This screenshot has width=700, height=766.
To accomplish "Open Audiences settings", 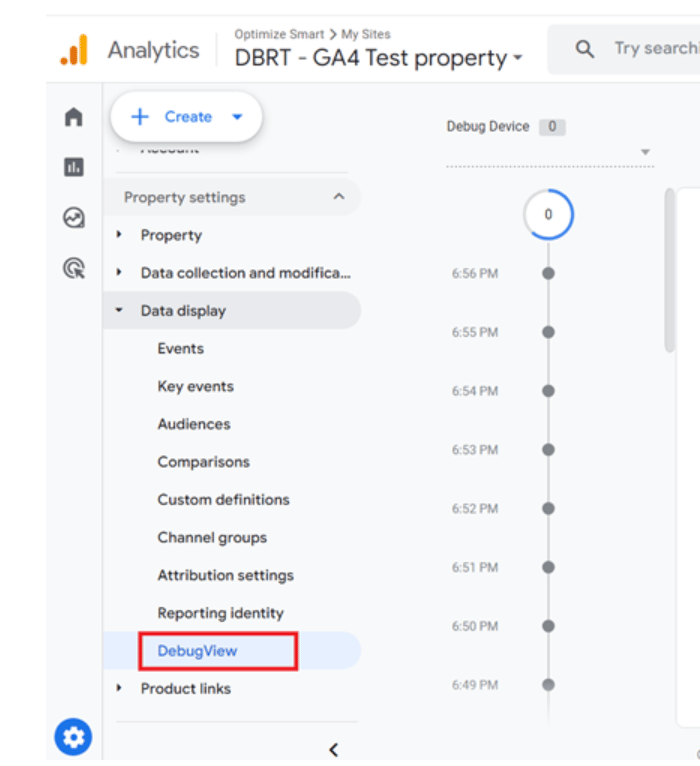I will (x=194, y=424).
